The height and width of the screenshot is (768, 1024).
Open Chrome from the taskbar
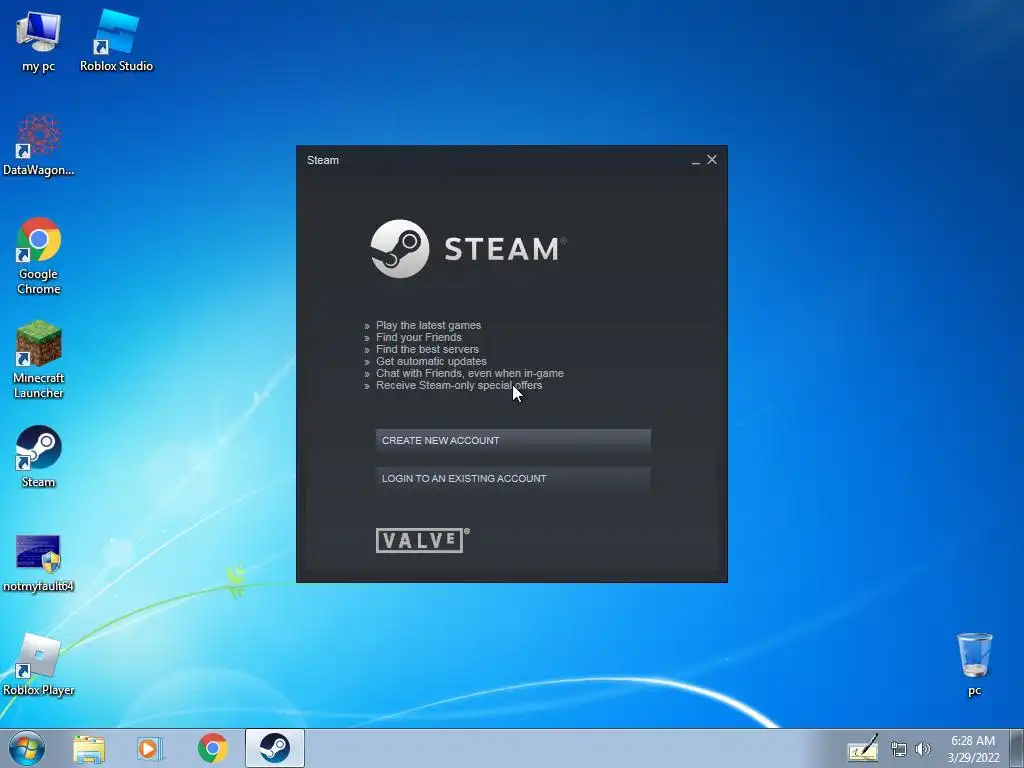click(x=212, y=748)
